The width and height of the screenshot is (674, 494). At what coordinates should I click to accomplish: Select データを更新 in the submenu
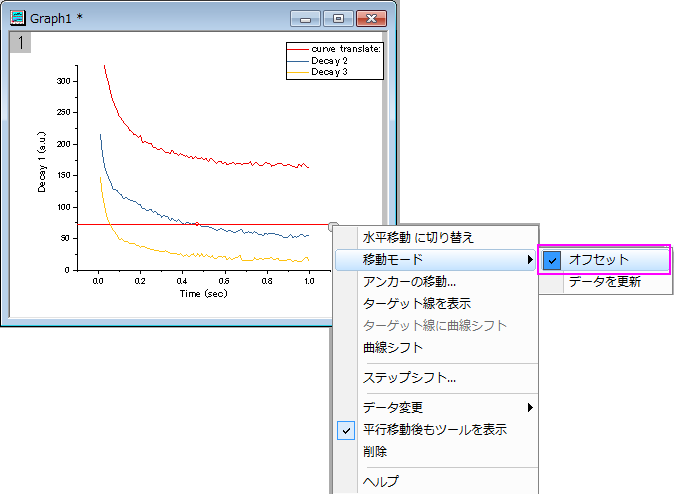pyautogui.click(x=605, y=282)
